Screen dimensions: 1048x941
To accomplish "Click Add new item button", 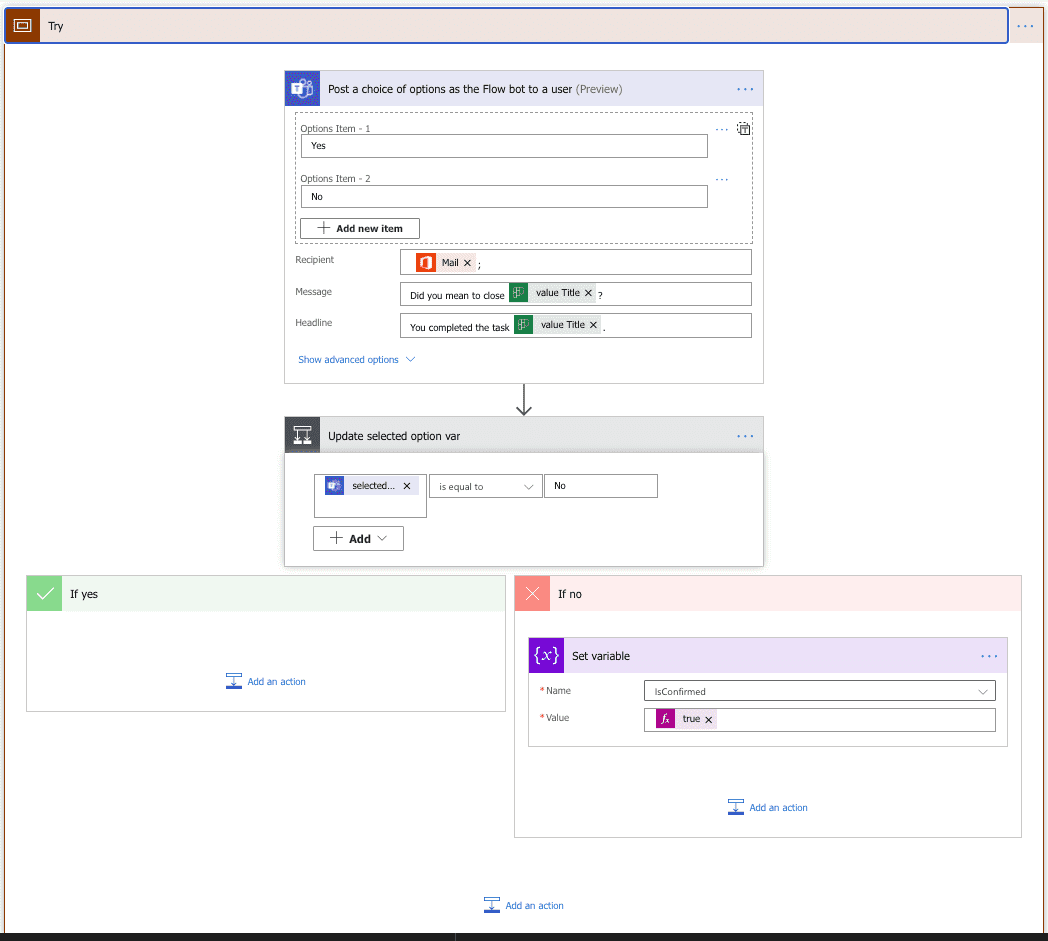I will point(360,228).
